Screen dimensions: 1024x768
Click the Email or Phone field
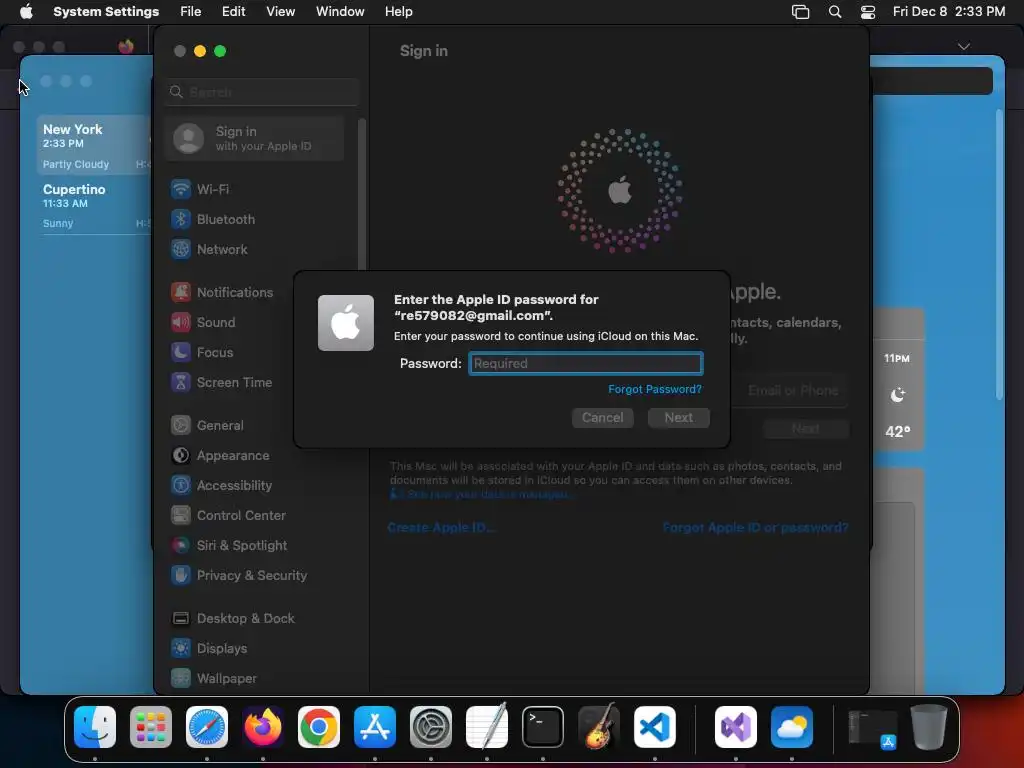coord(790,391)
